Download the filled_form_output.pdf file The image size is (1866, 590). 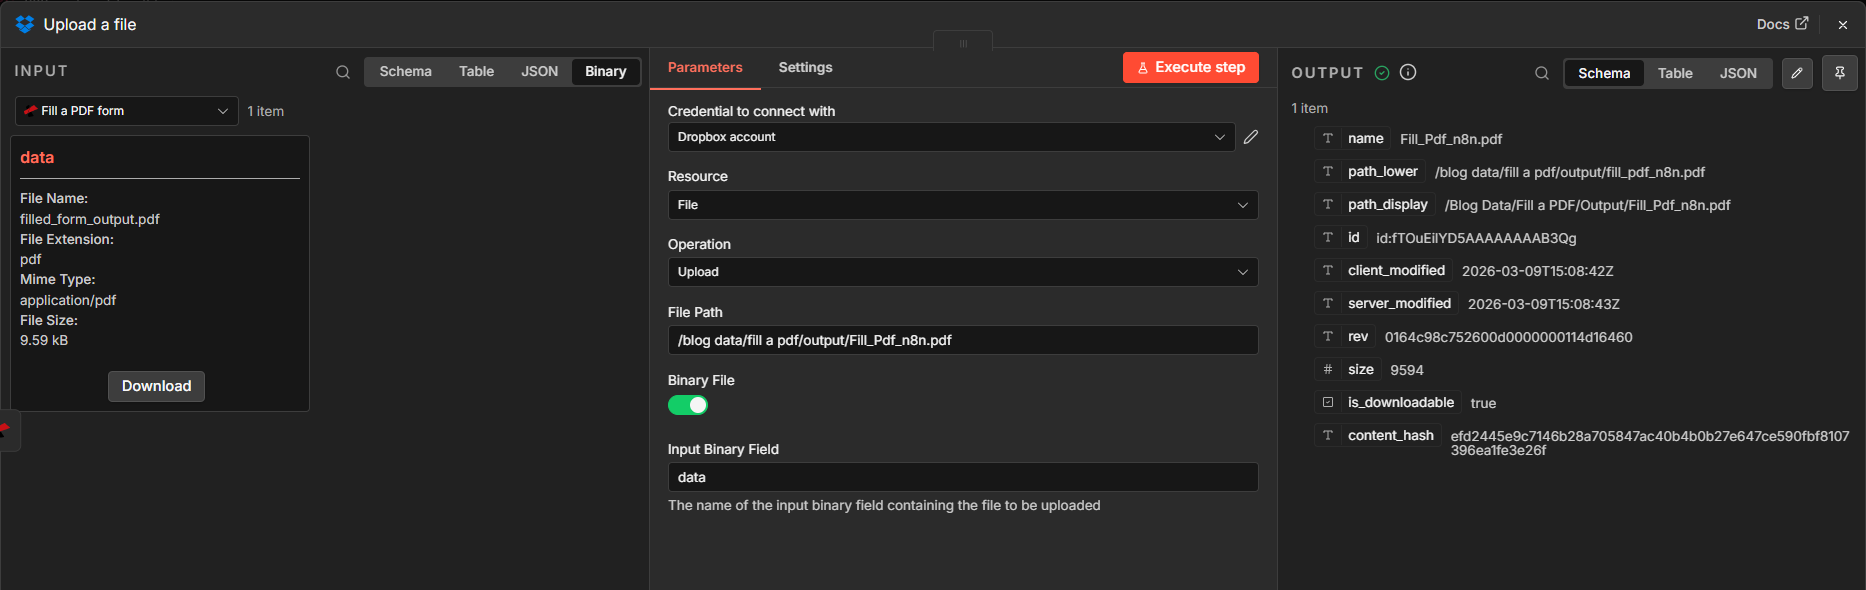pyautogui.click(x=156, y=386)
